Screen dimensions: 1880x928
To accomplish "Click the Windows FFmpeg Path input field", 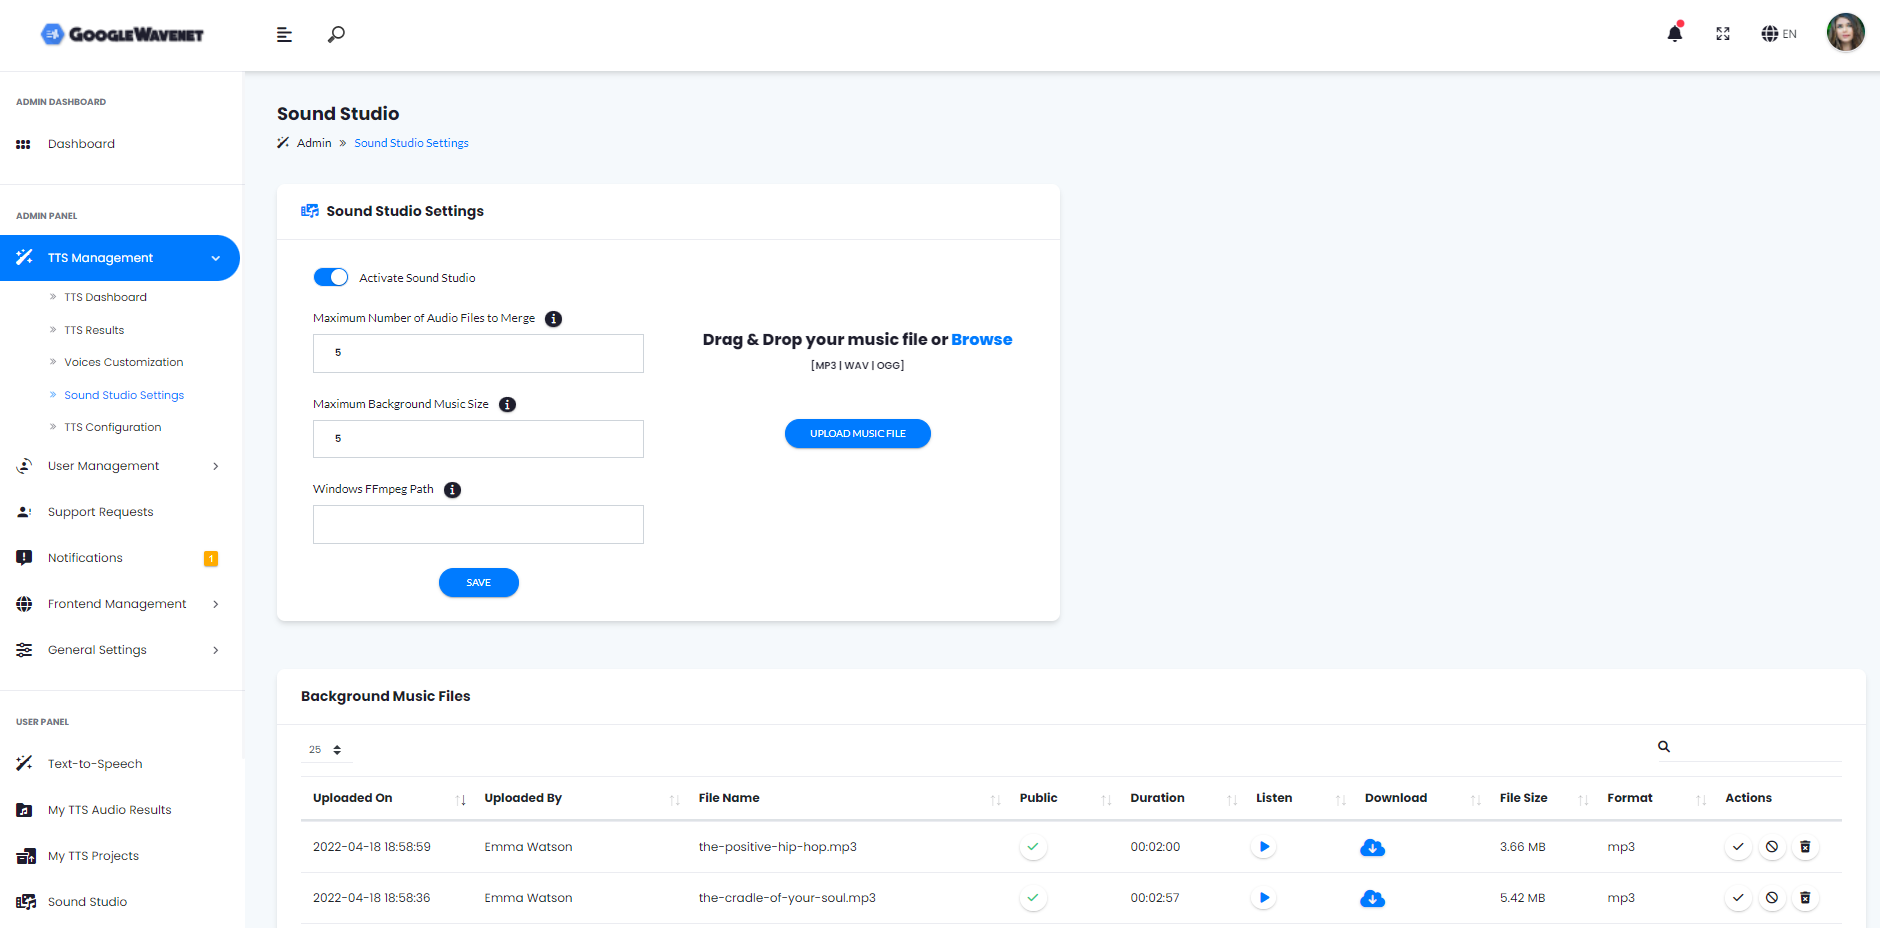I will pyautogui.click(x=478, y=525).
